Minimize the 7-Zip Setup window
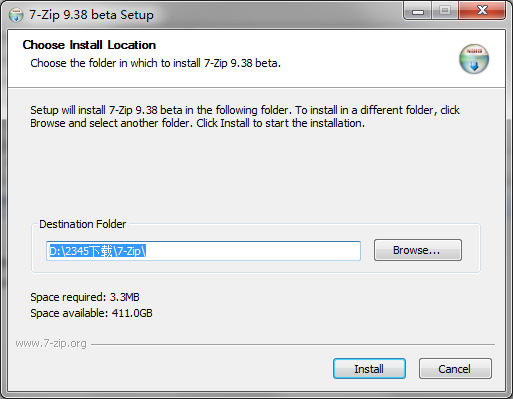This screenshot has height=399, width=513. click(x=418, y=11)
